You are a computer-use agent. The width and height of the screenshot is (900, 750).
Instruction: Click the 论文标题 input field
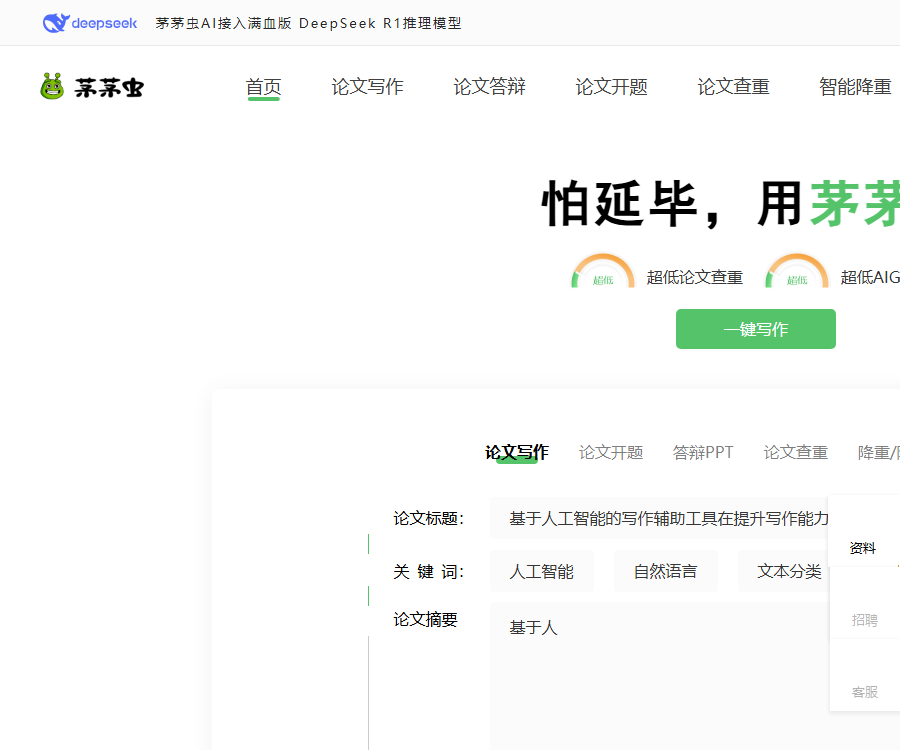(659, 518)
